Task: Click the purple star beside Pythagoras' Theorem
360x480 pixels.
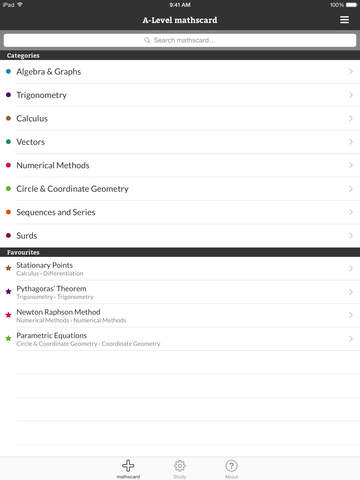Action: pyautogui.click(x=8, y=291)
